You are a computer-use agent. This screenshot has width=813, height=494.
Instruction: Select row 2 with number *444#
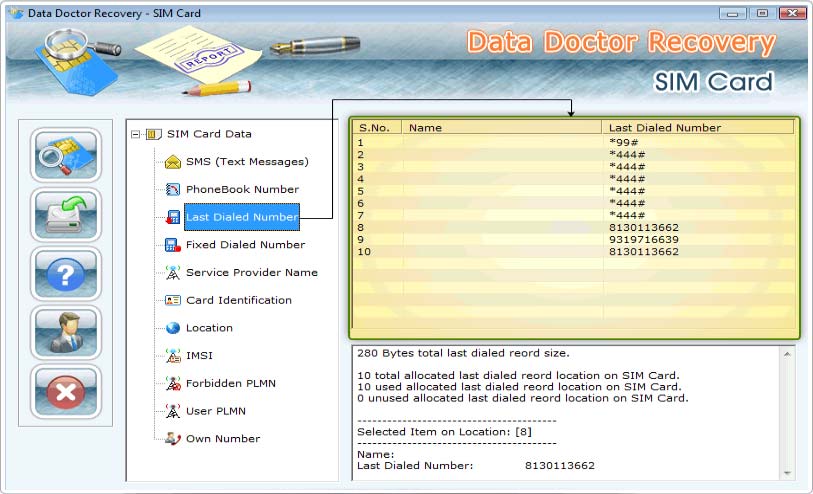coord(573,154)
